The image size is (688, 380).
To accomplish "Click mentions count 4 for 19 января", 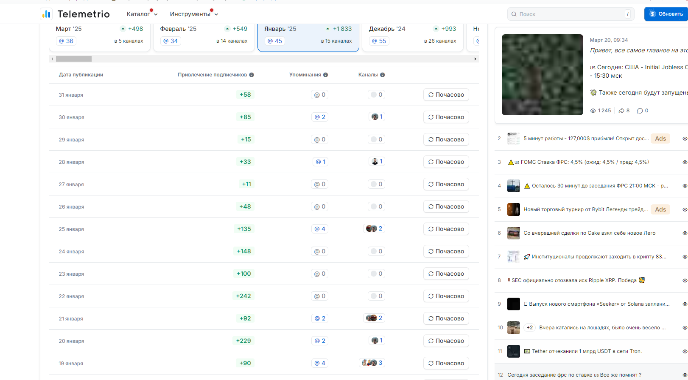I will click(x=319, y=363).
